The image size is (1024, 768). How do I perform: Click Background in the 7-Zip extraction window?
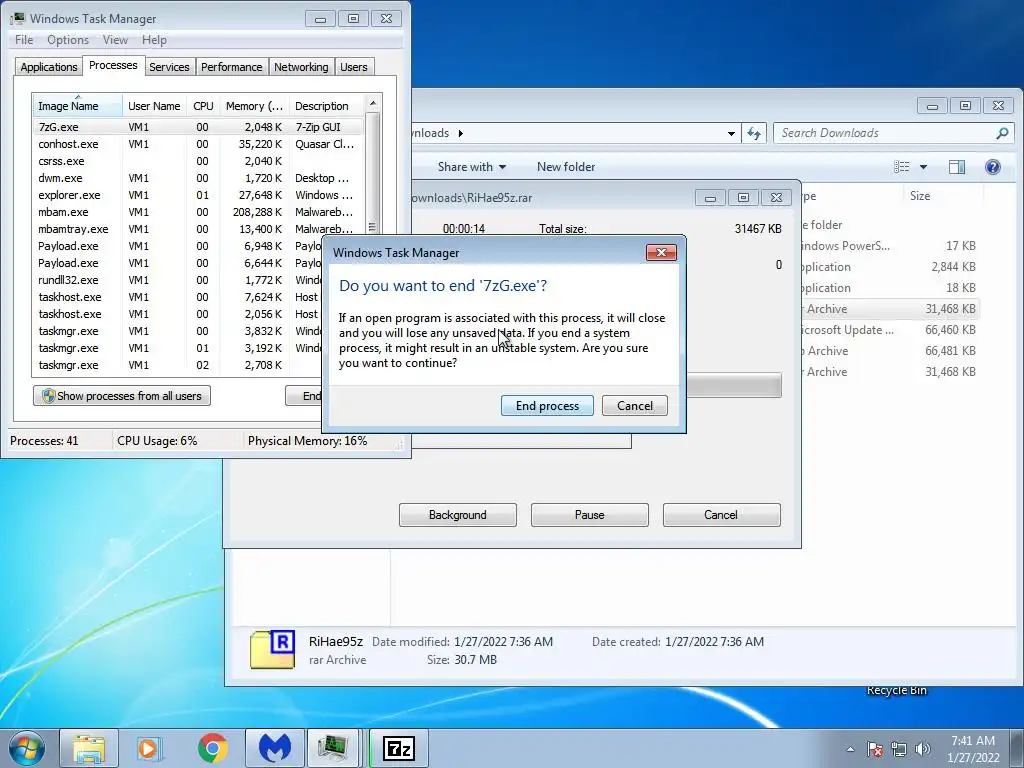458,515
